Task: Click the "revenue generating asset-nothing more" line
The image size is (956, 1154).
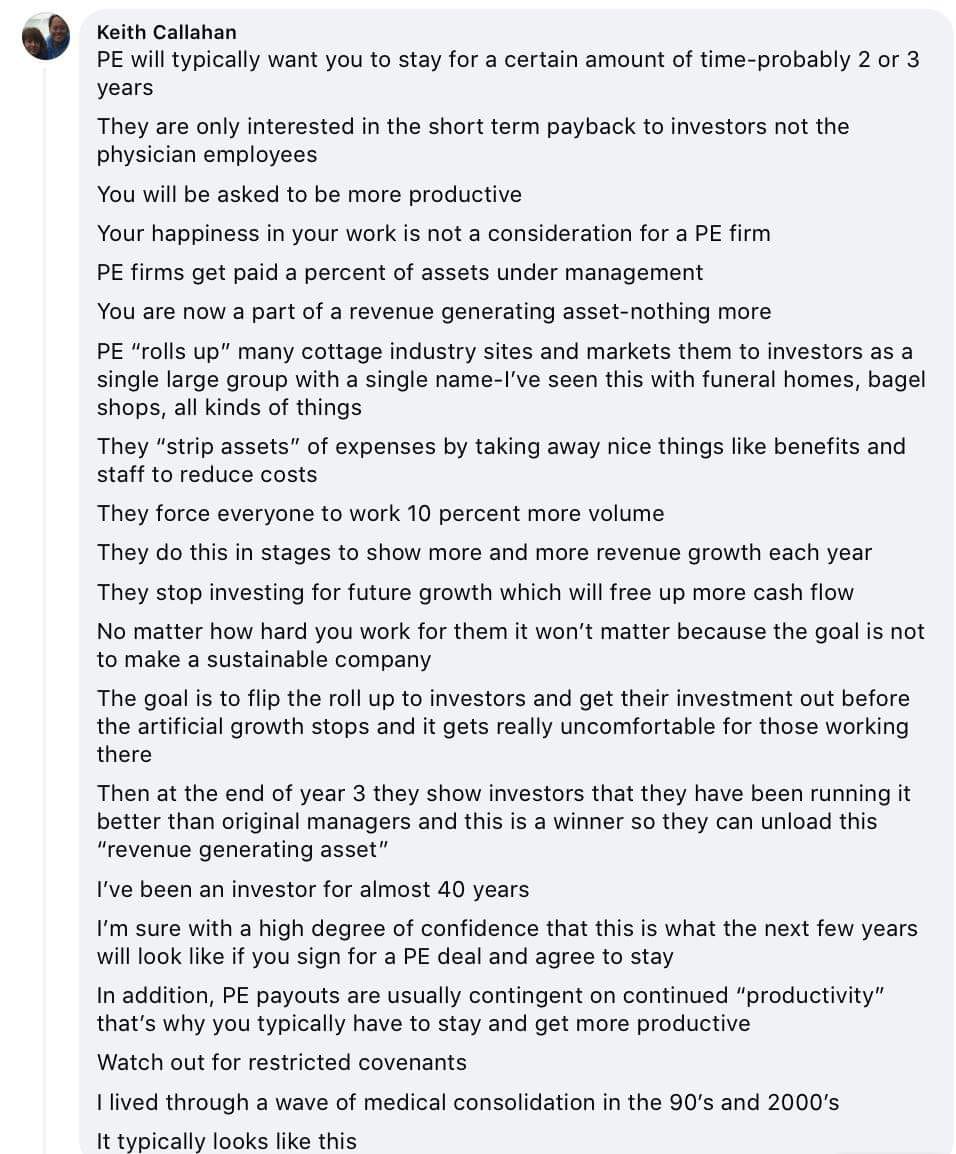Action: click(433, 311)
